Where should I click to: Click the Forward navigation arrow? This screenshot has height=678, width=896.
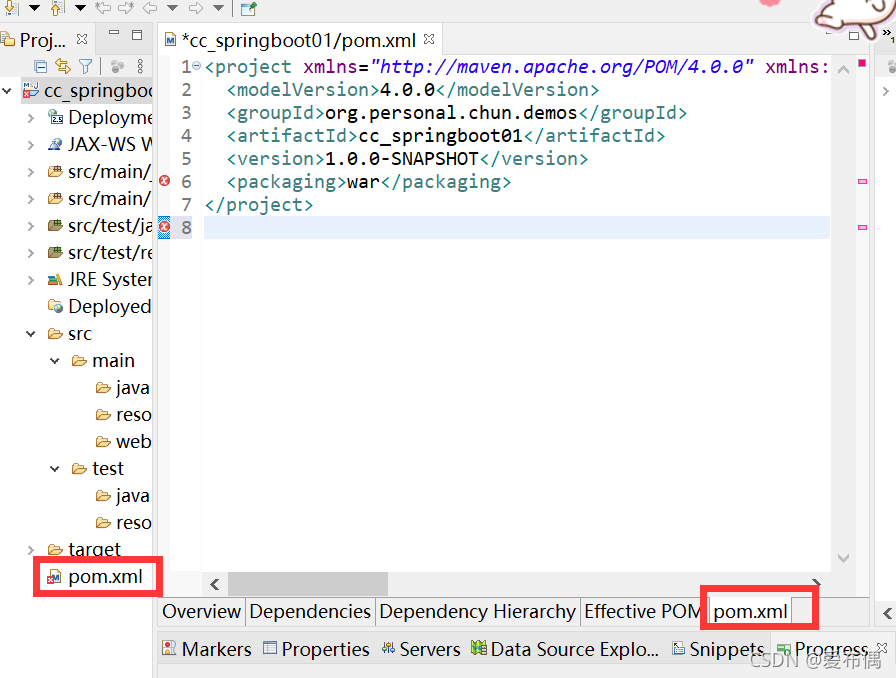pos(195,9)
